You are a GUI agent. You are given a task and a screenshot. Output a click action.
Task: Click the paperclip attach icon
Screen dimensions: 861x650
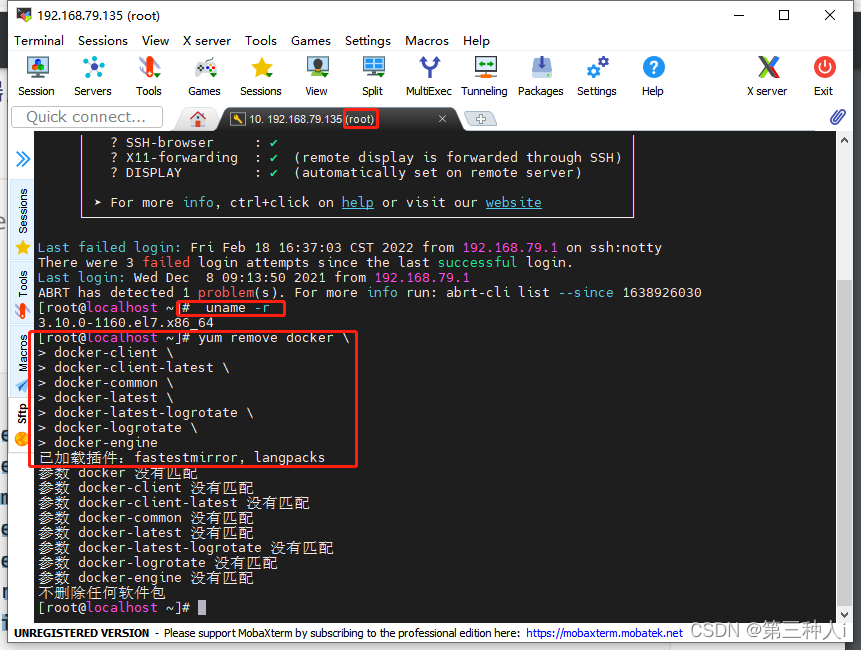pyautogui.click(x=837, y=116)
